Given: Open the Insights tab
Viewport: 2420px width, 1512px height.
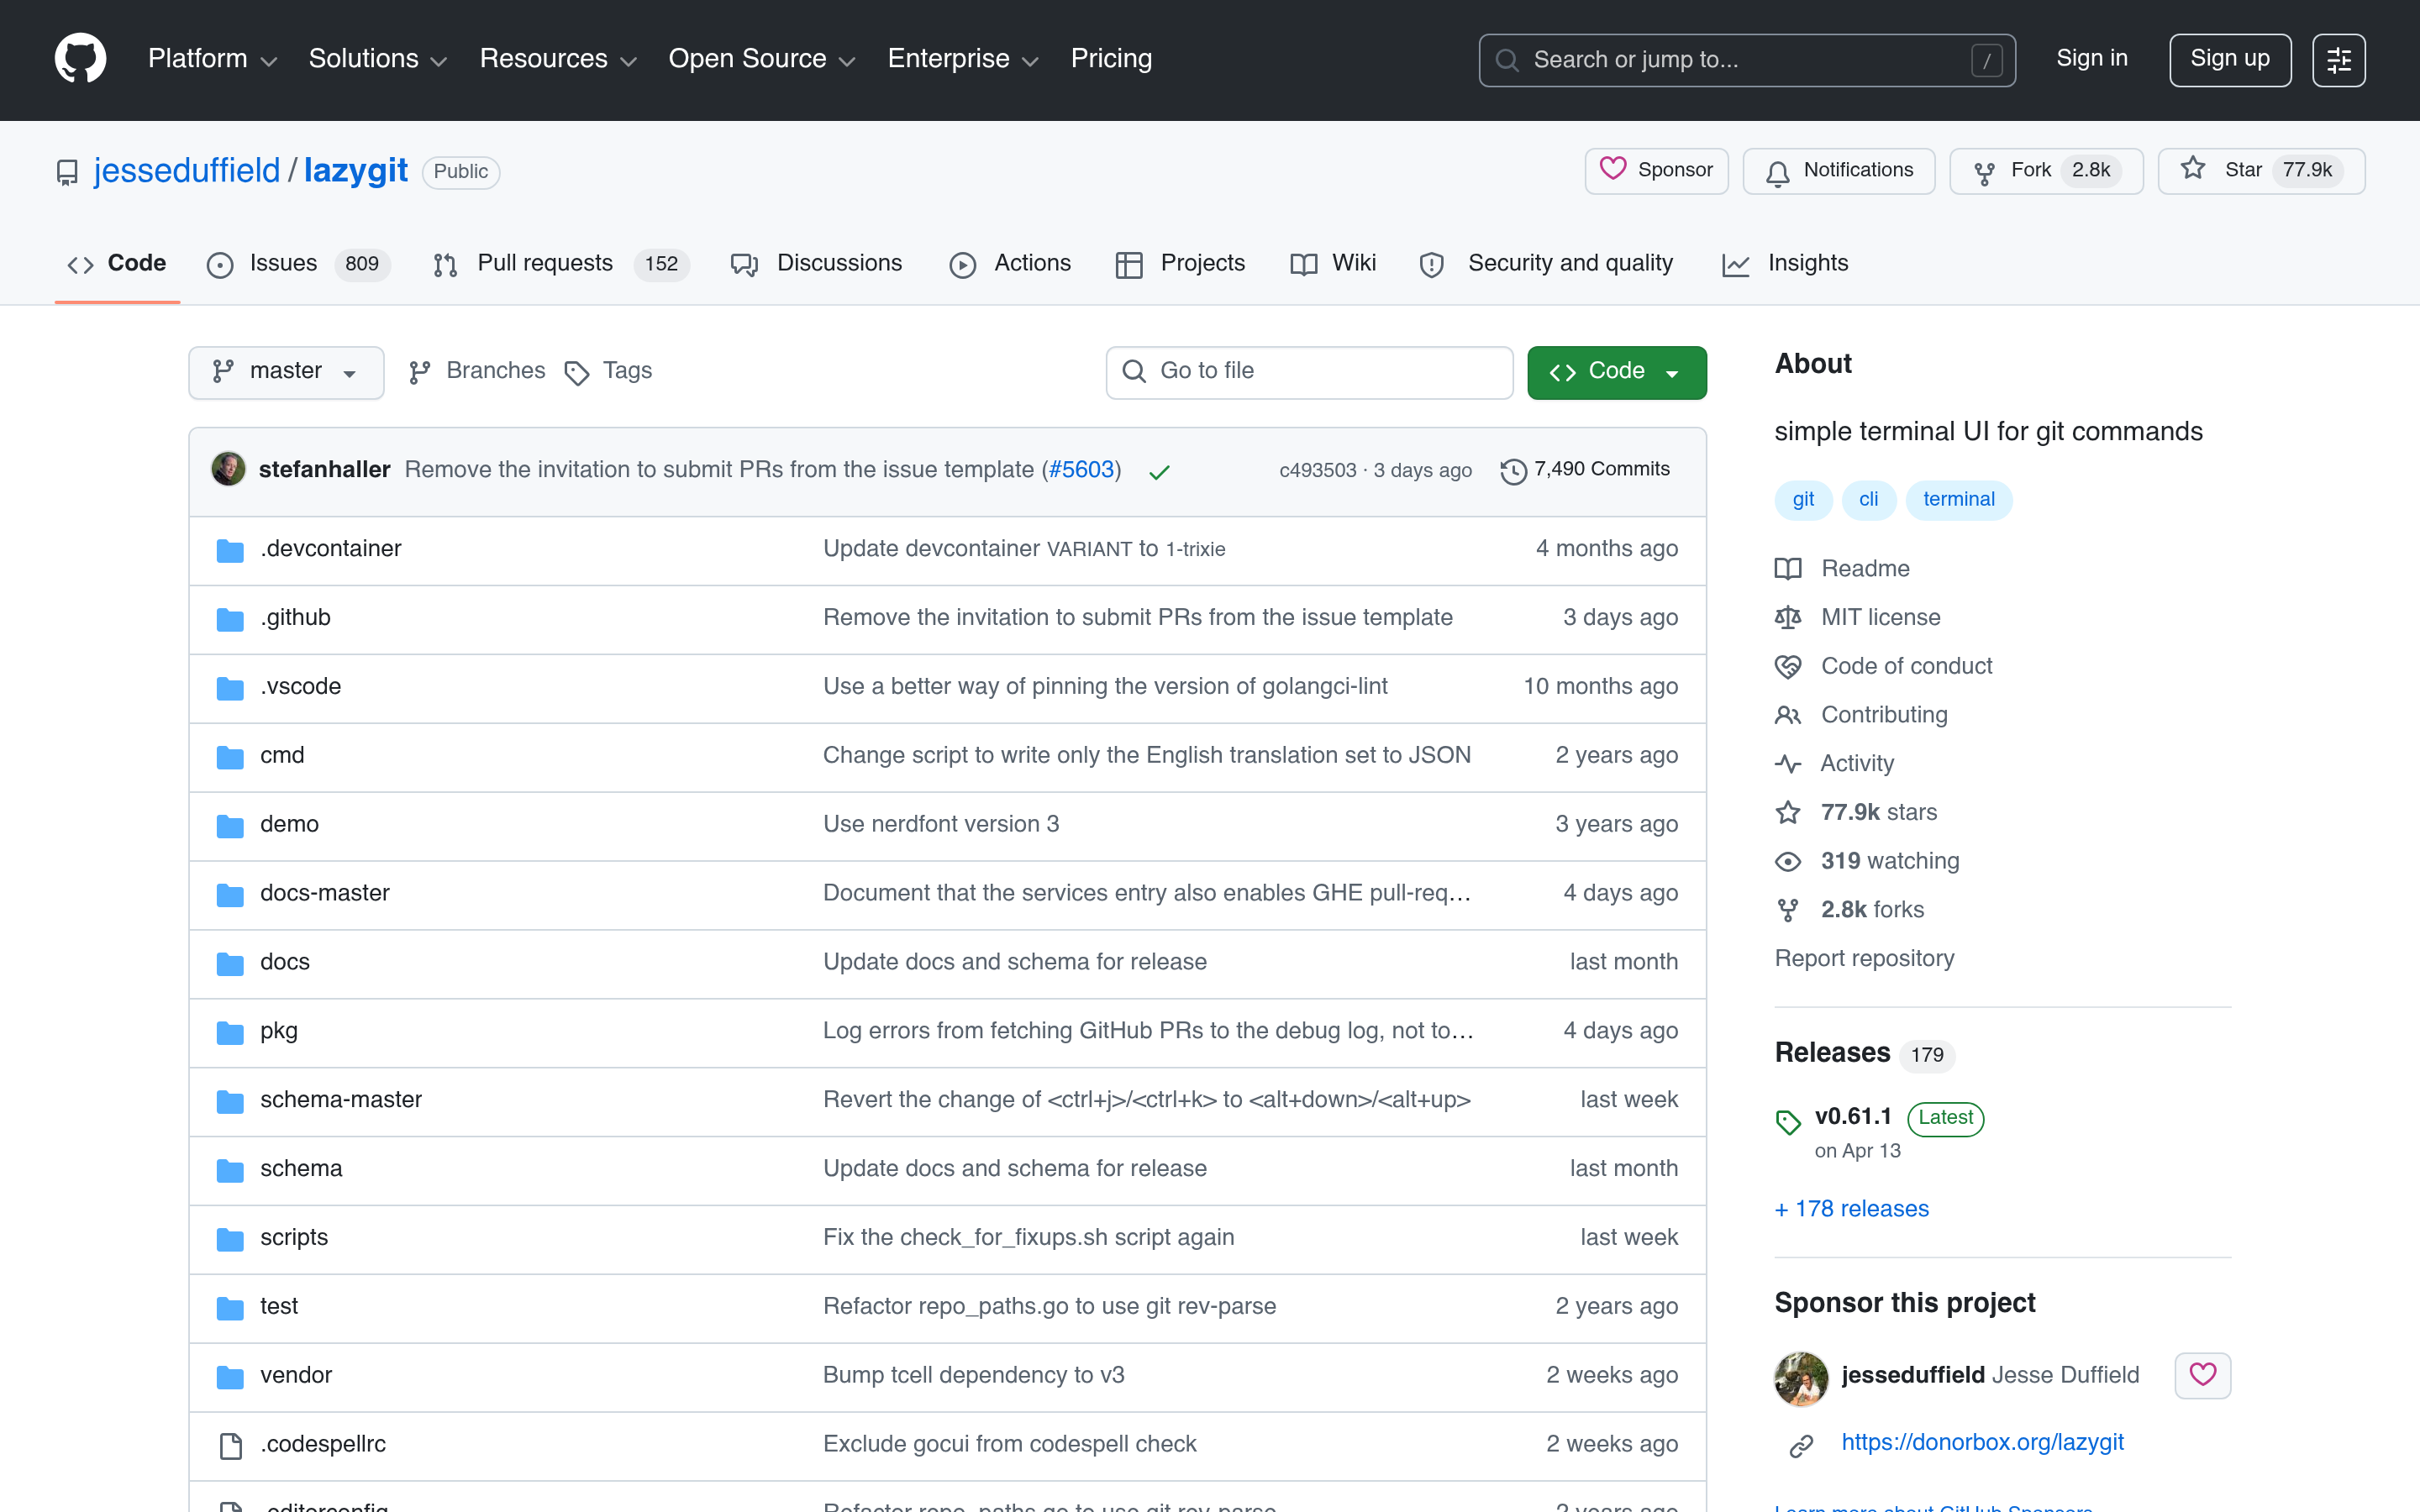Looking at the screenshot, I should point(1785,264).
